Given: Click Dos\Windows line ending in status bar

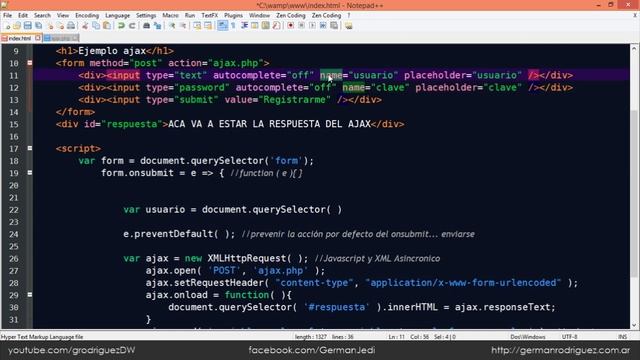Looking at the screenshot, I should coord(527,337).
